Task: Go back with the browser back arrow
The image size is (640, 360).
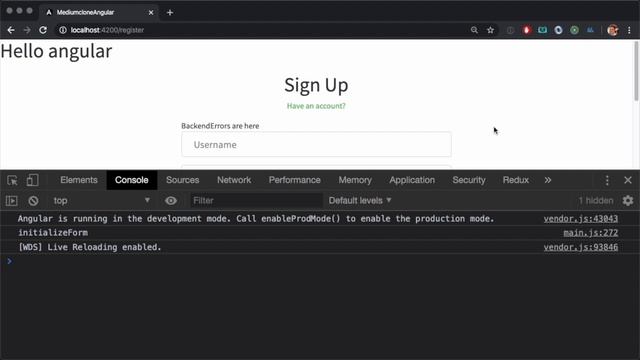Action: [11, 30]
